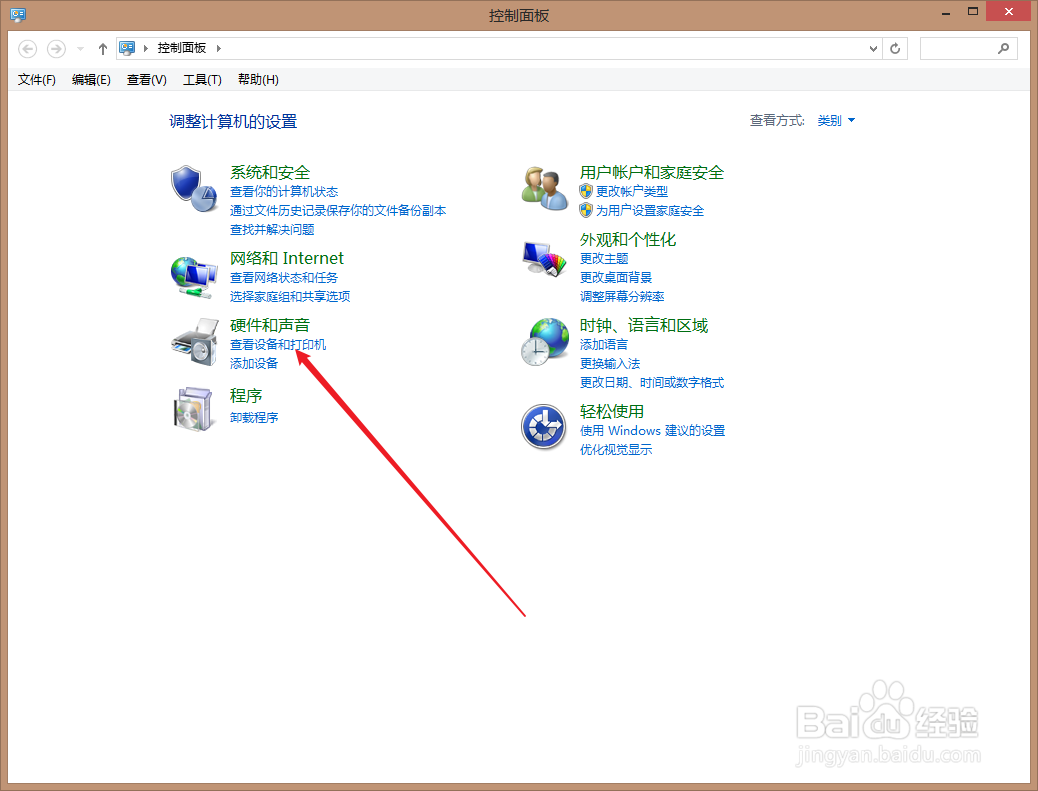Viewport: 1038px width, 791px height.
Task: Click the 查看设备和打印机 link
Action: point(278,344)
